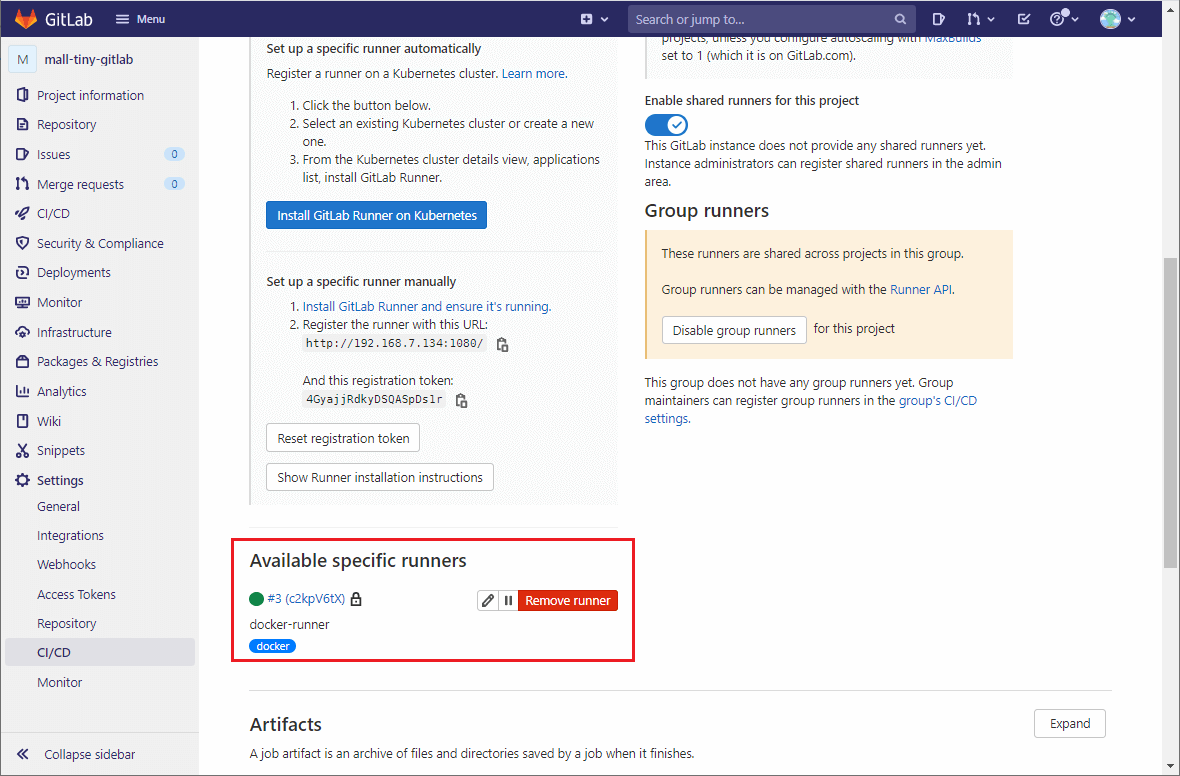Expand the Artifacts section

(1069, 723)
